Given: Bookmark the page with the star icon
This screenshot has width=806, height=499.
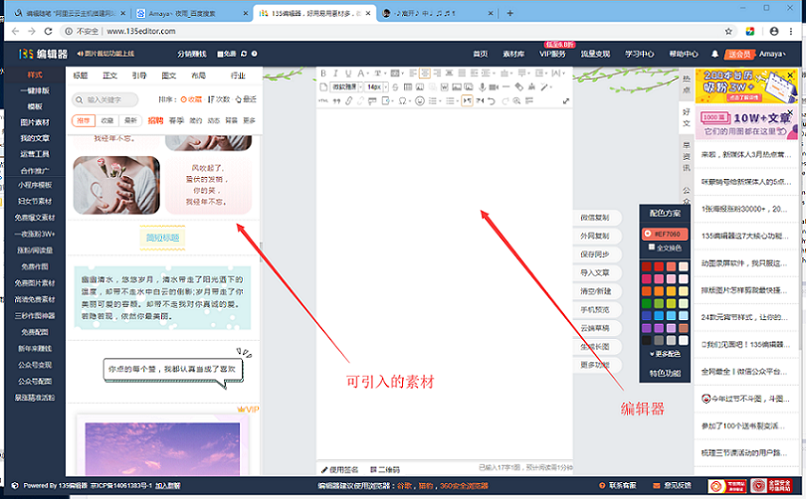Looking at the screenshot, I should point(728,31).
